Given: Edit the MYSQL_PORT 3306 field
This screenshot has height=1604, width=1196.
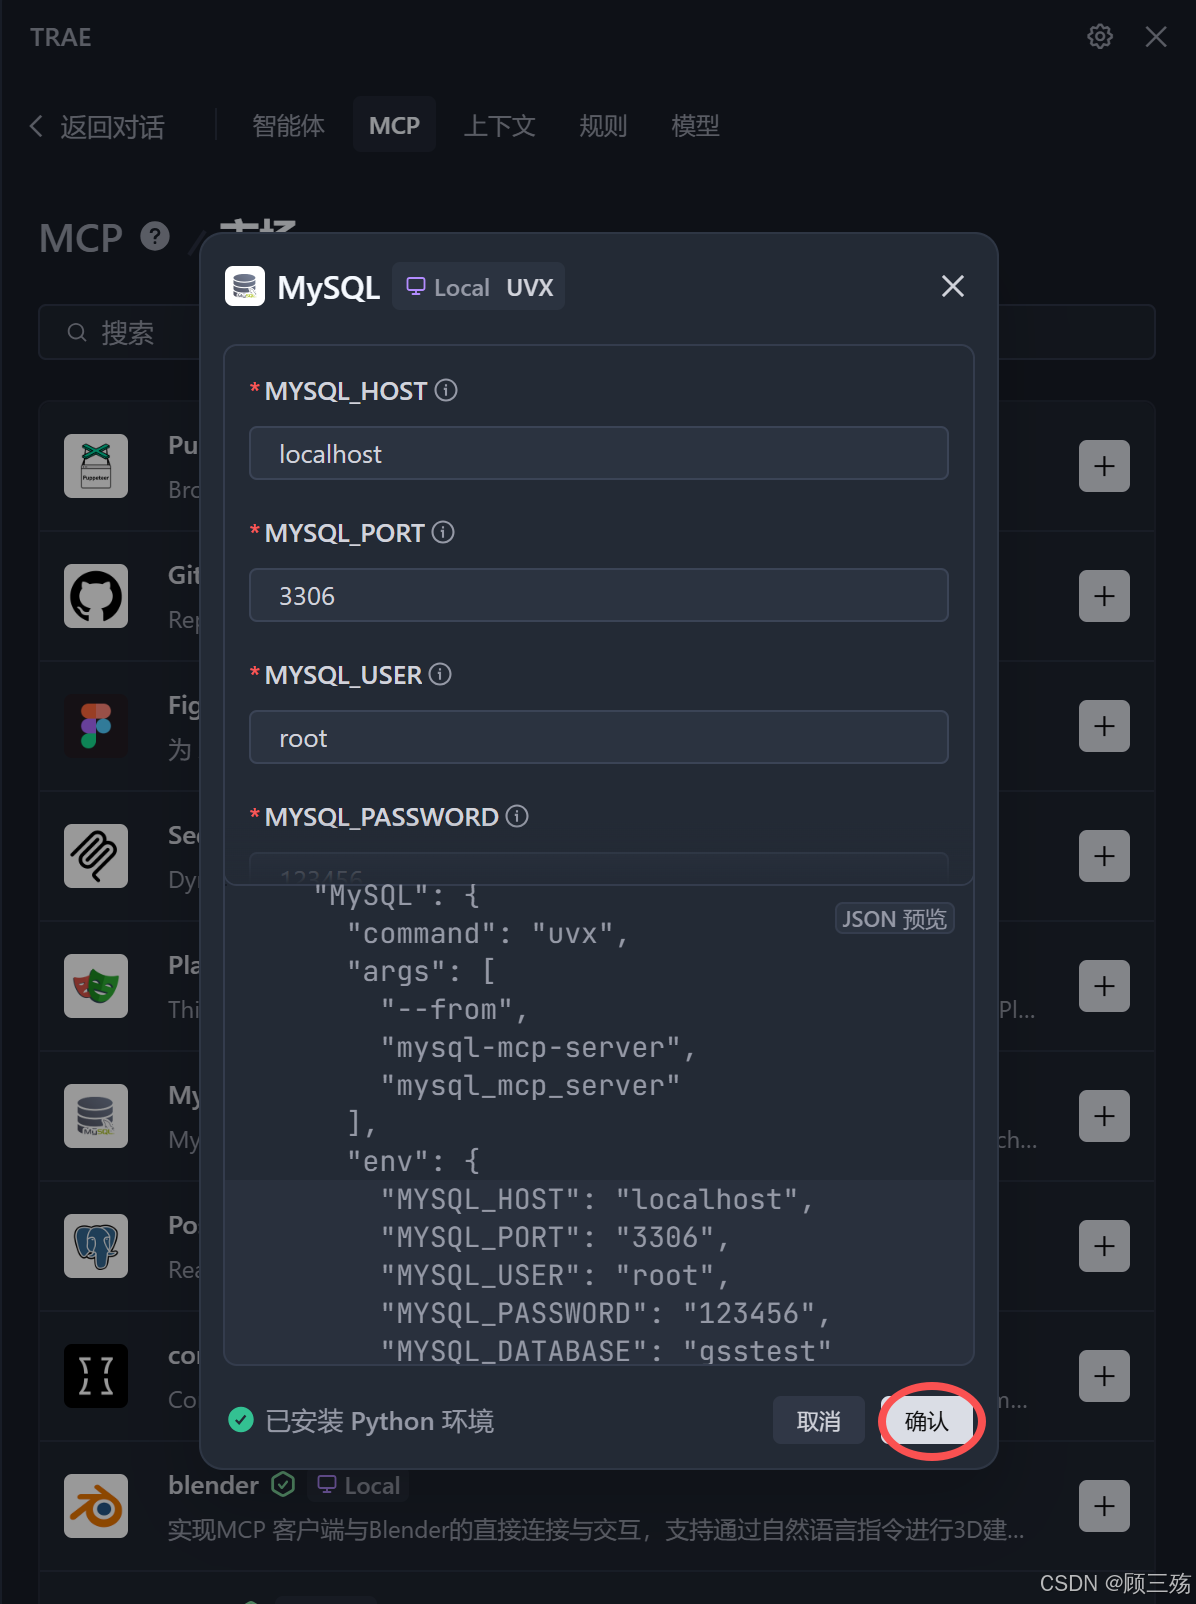Looking at the screenshot, I should pos(599,596).
